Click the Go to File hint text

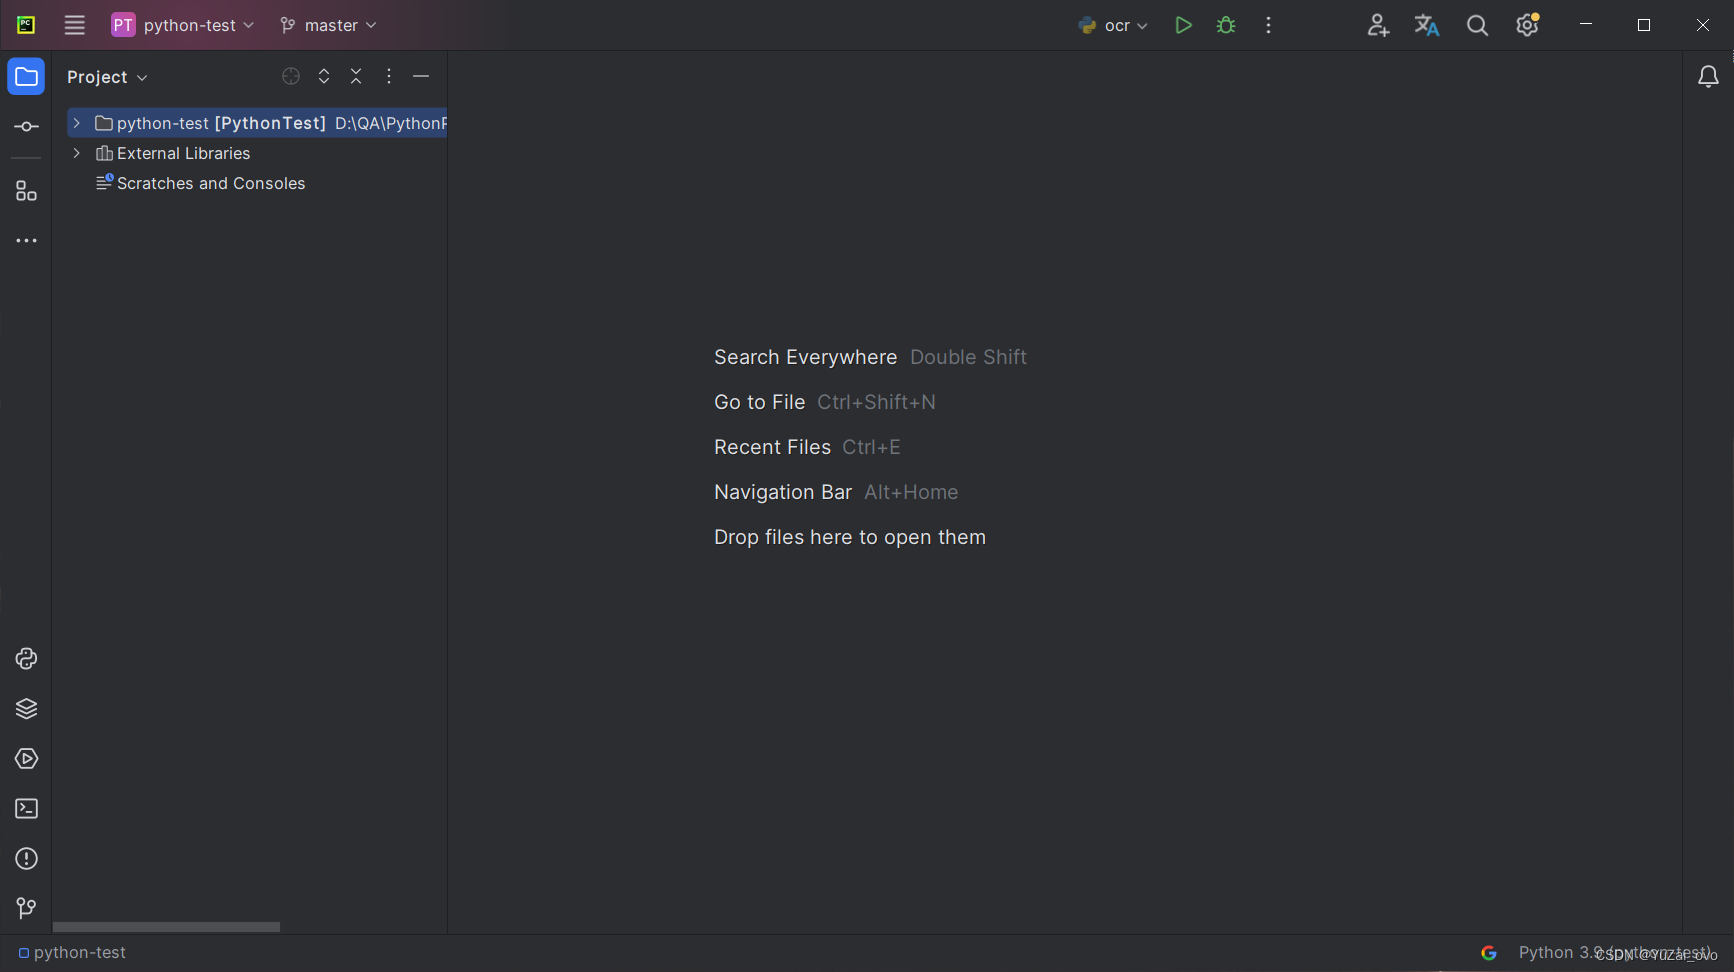pyautogui.click(x=759, y=402)
